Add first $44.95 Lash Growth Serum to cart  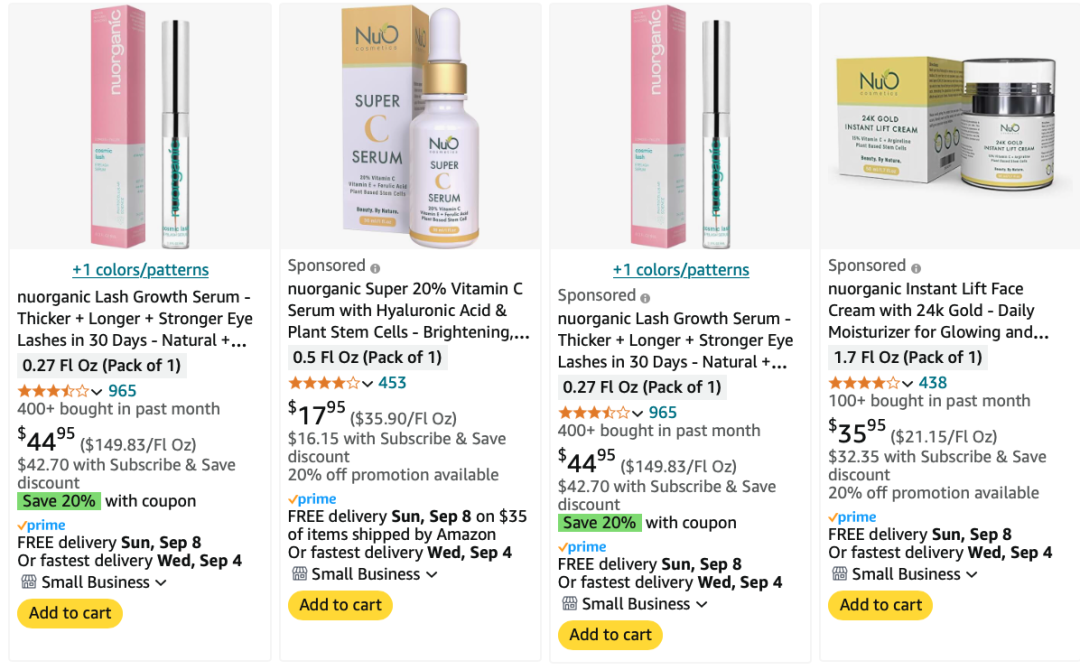(70, 614)
